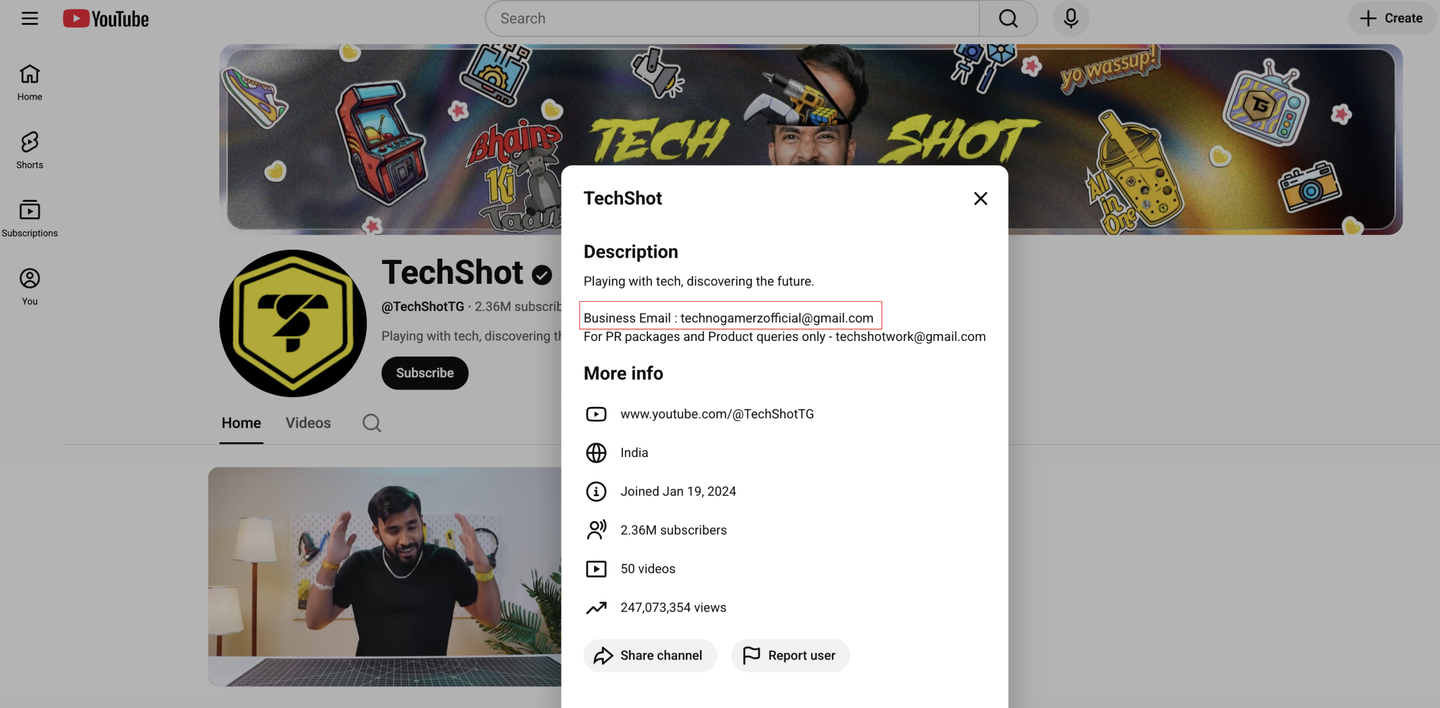The width and height of the screenshot is (1440, 708).
Task: Open the You sidebar section
Action: tap(30, 286)
